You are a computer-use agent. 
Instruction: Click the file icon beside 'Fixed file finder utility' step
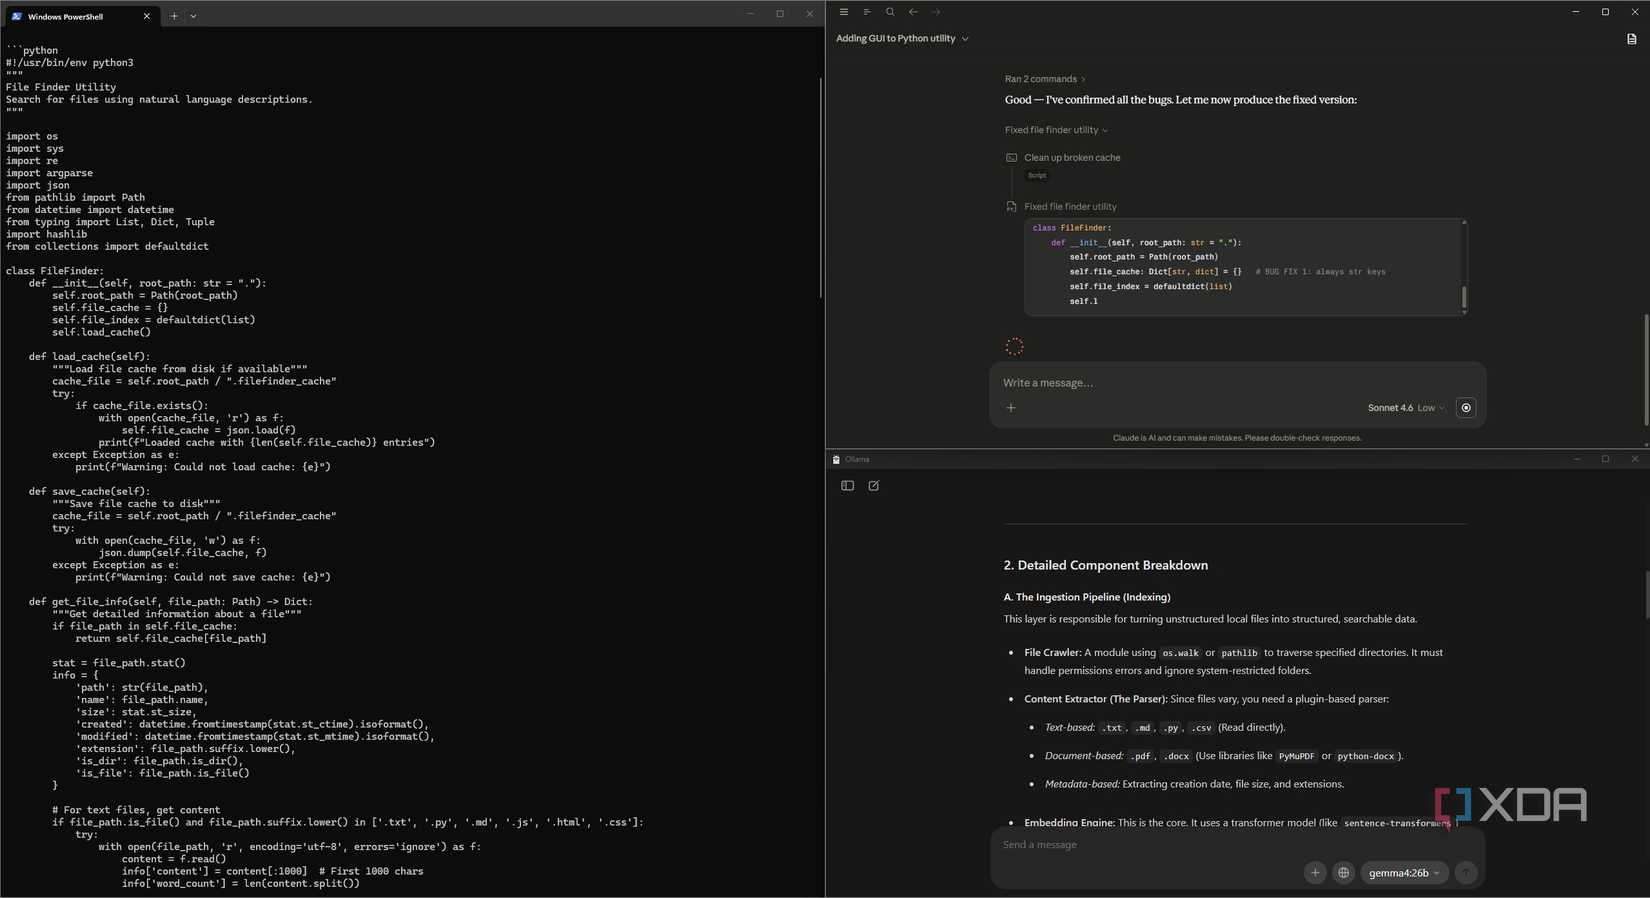pos(1011,207)
